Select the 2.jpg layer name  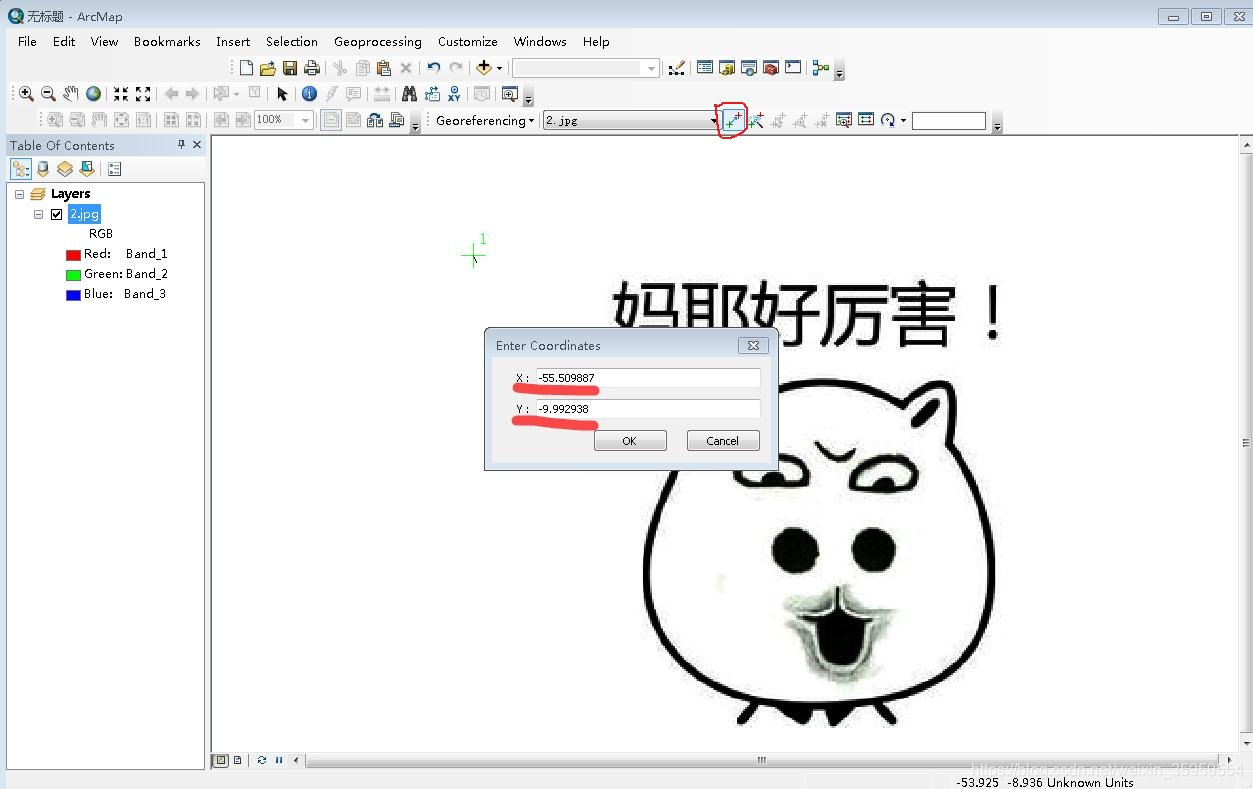tap(84, 214)
